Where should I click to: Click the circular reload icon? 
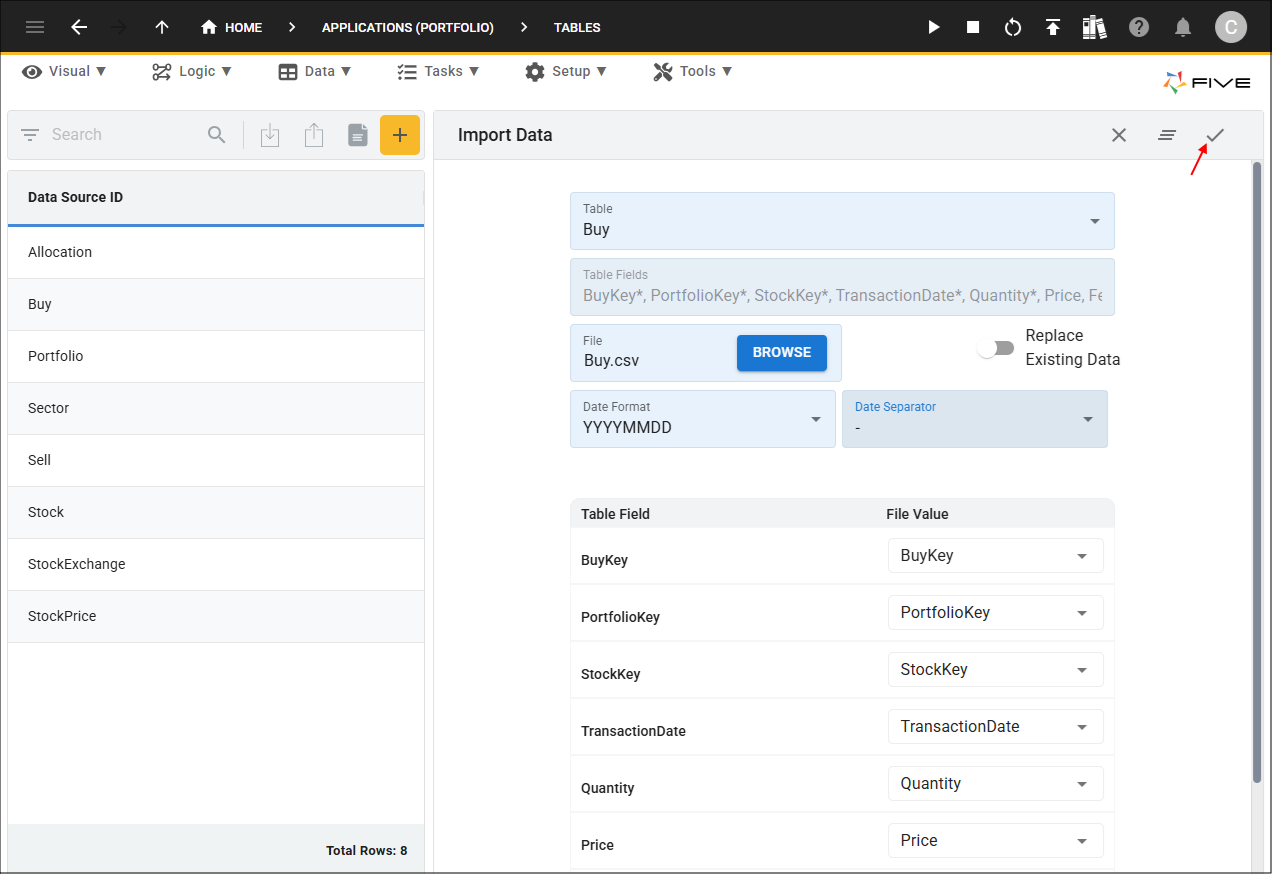point(1013,27)
